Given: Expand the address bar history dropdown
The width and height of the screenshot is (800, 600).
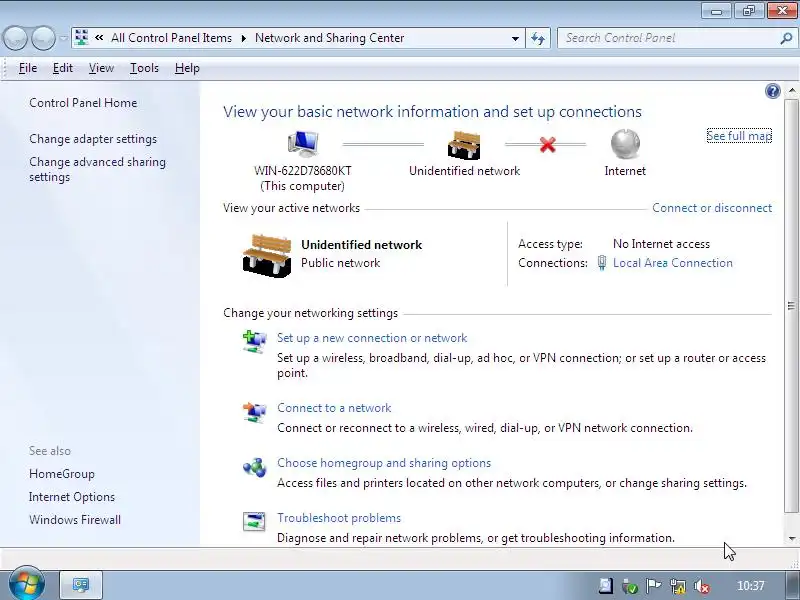Looking at the screenshot, I should (x=515, y=38).
